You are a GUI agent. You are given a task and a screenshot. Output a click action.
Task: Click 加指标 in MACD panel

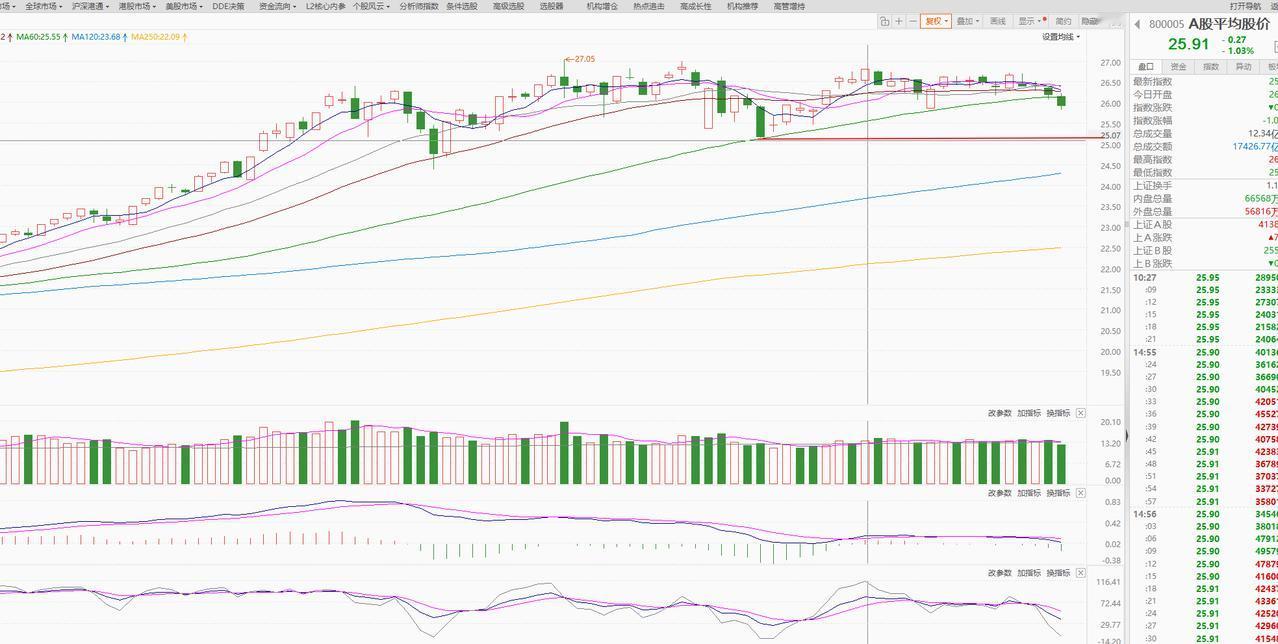[x=1029, y=493]
